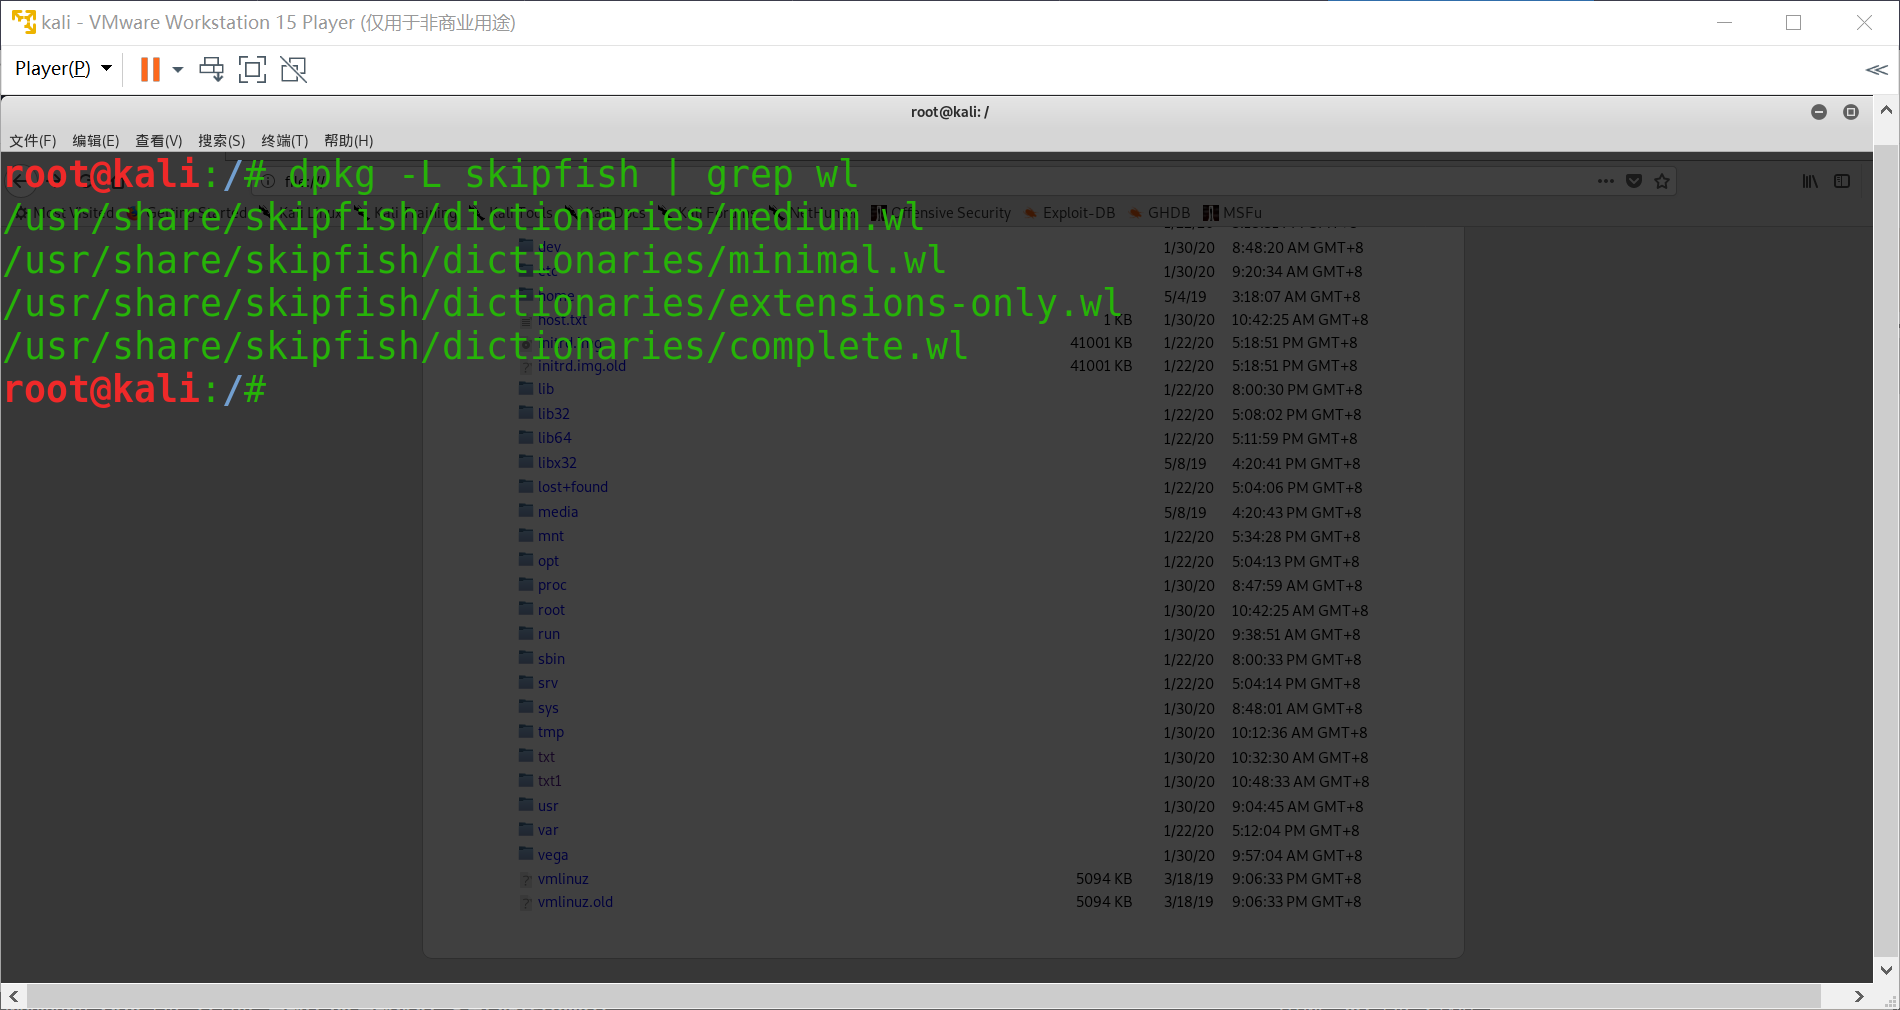Click the horizontal scrollbar left arrow
The width and height of the screenshot is (1900, 1010).
pyautogui.click(x=14, y=996)
